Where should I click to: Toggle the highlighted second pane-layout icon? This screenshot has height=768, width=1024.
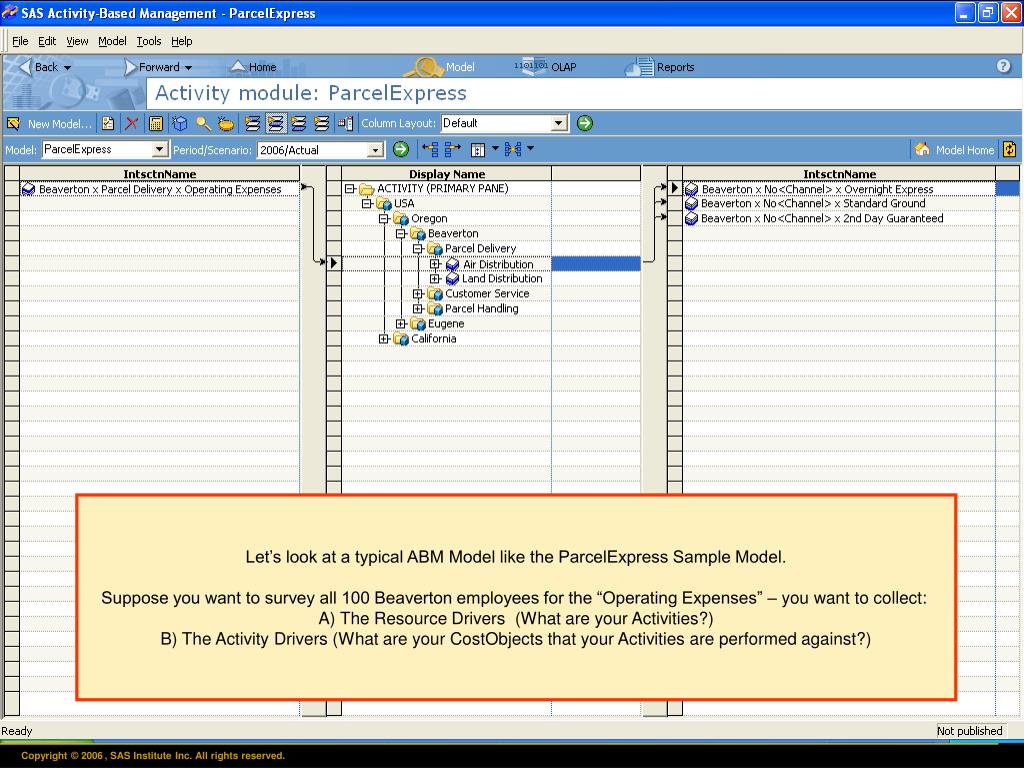[x=276, y=123]
